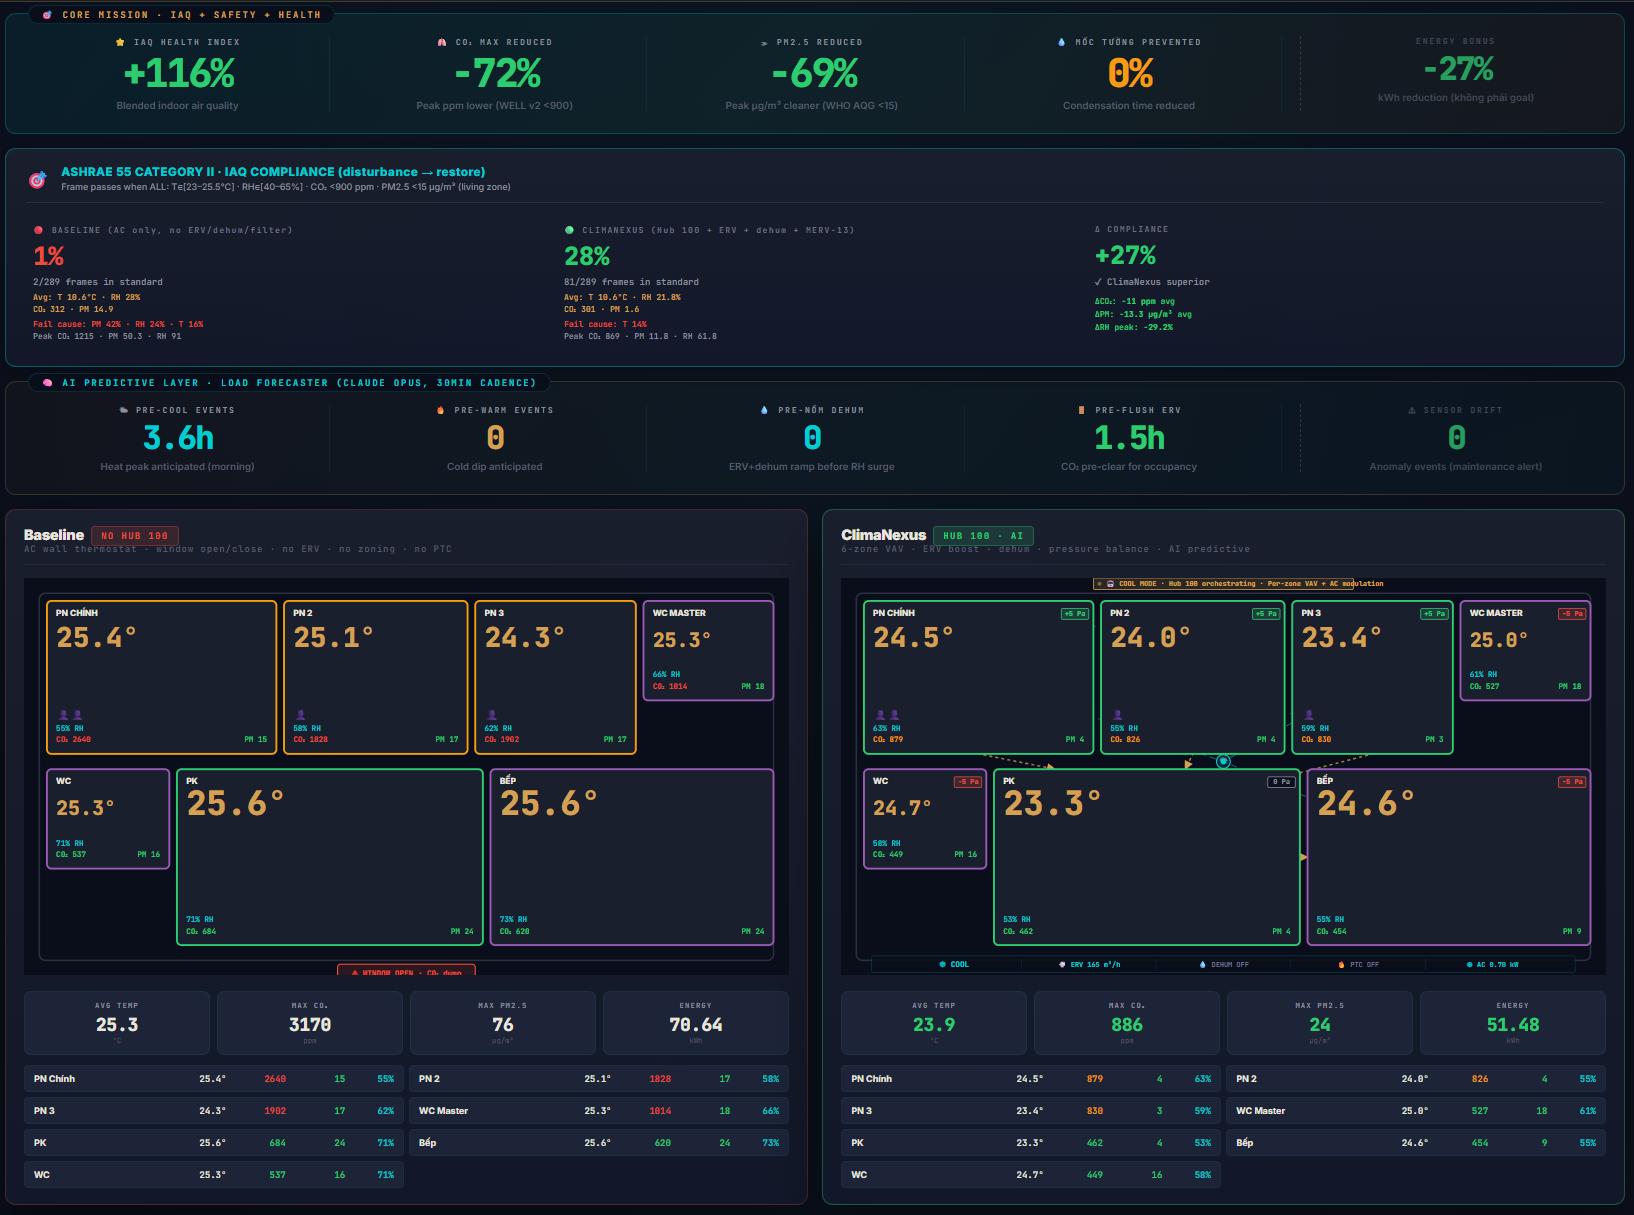Click the +116% IAQ Health Index value
This screenshot has width=1634, height=1215.
179,73
